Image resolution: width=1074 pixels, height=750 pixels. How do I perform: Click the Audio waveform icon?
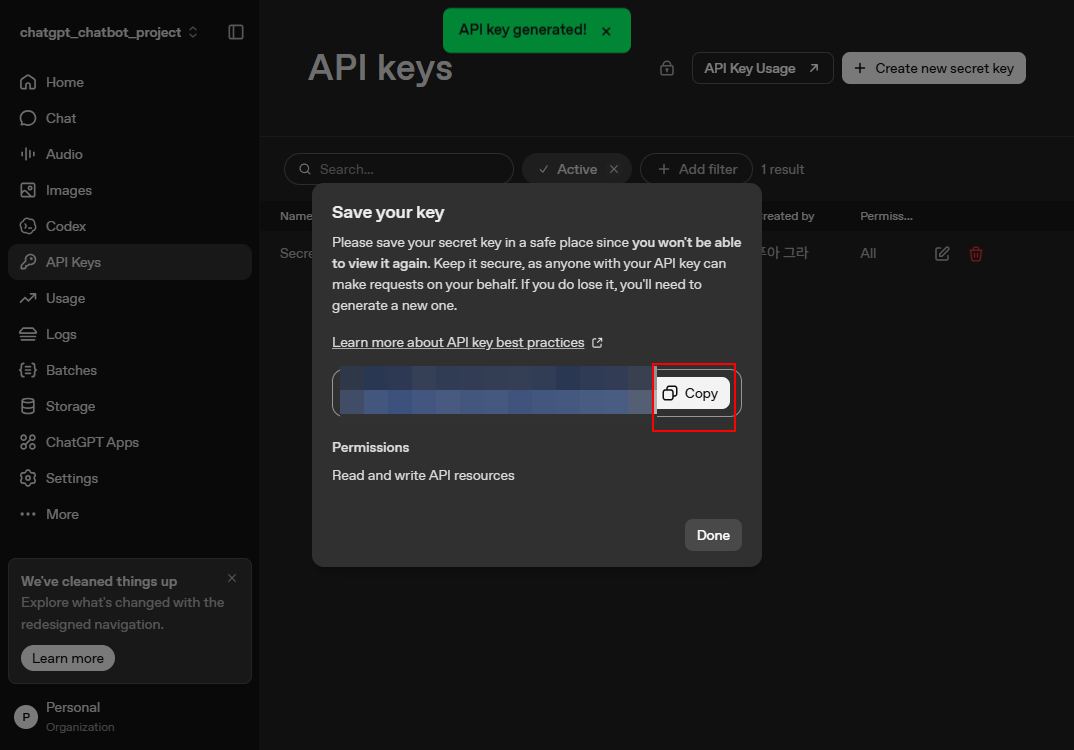tap(28, 154)
